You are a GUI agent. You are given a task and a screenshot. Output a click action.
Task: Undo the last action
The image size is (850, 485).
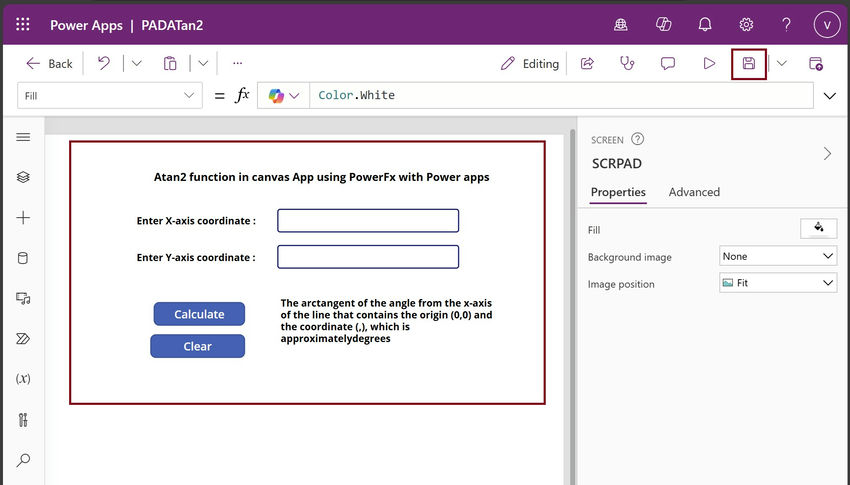(104, 63)
